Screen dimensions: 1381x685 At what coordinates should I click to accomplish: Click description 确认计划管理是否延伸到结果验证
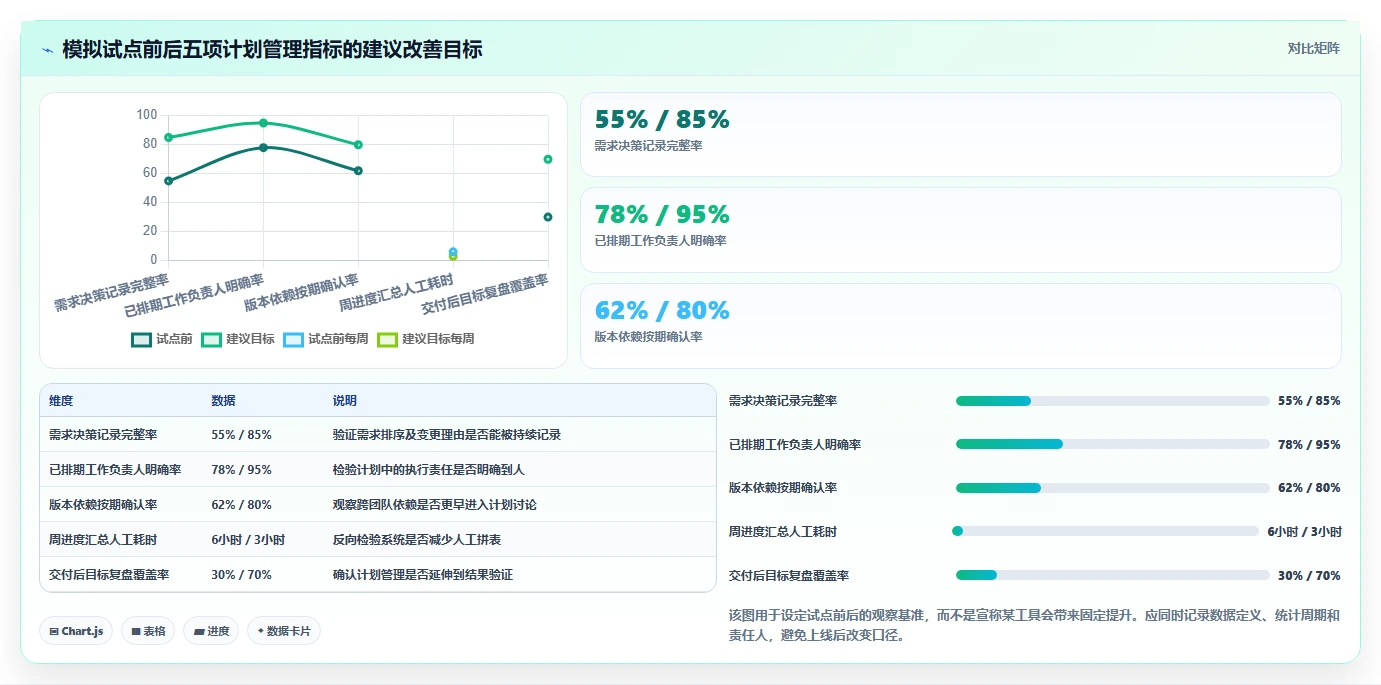click(x=423, y=575)
